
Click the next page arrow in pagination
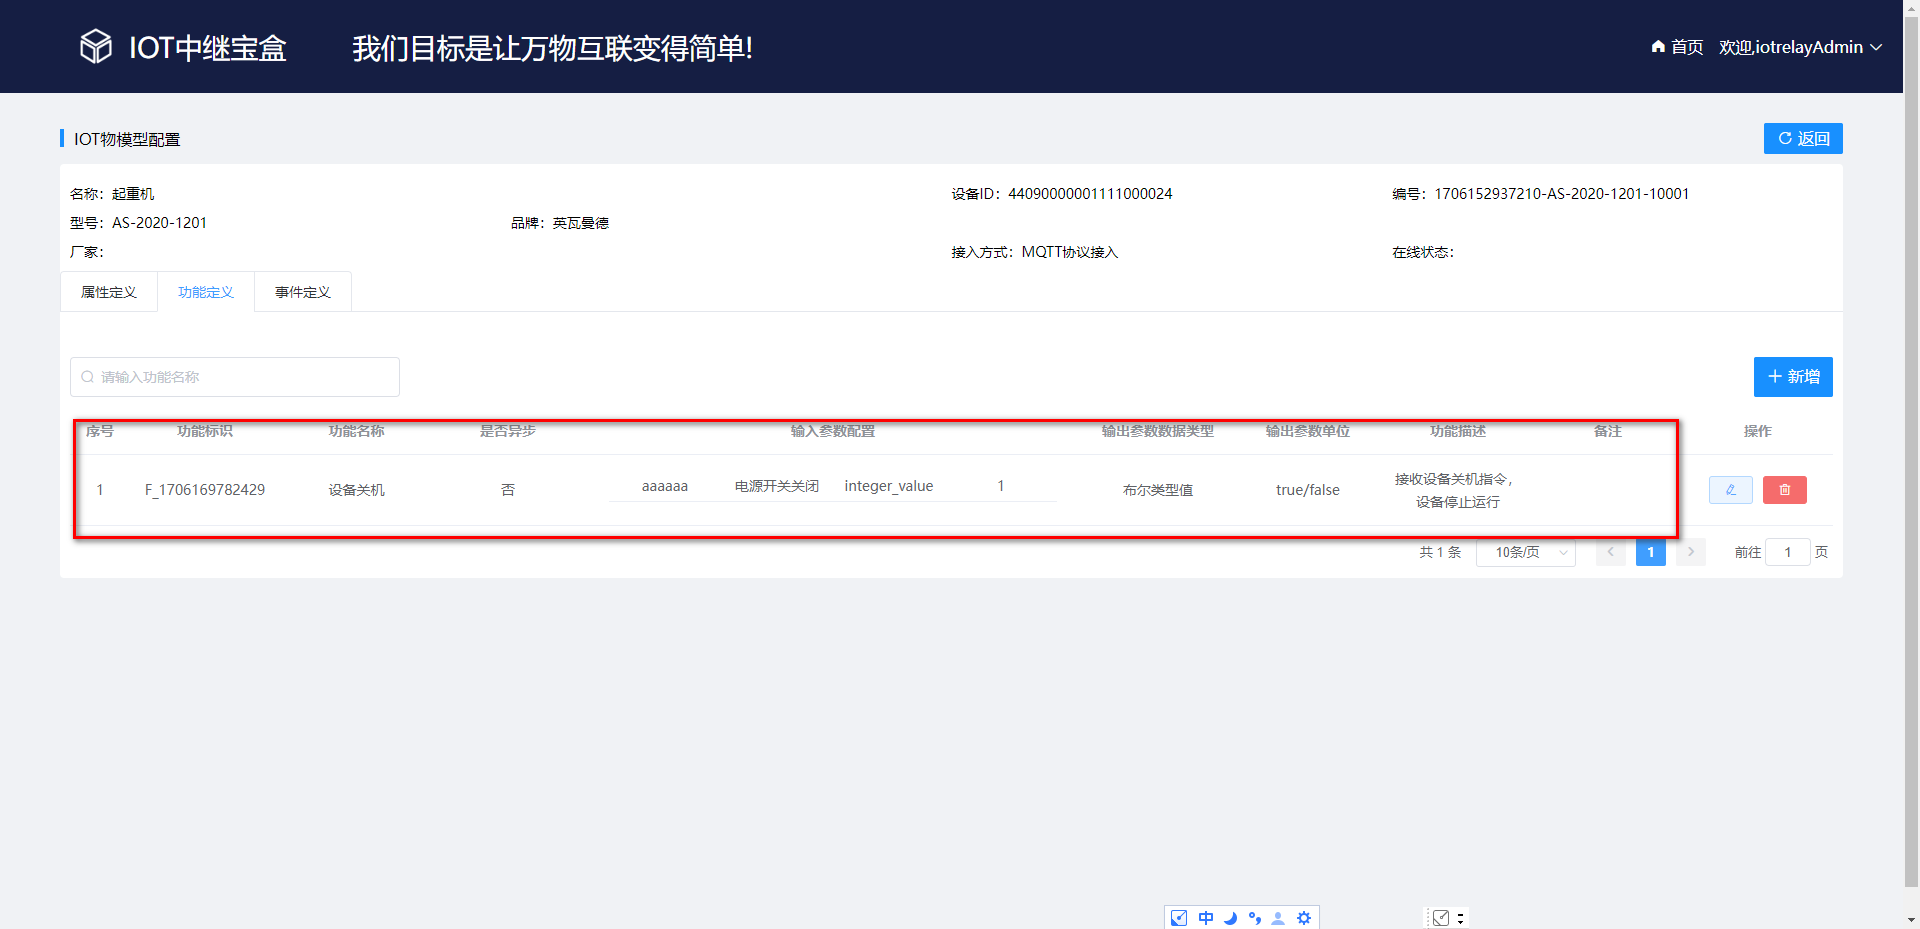point(1690,552)
